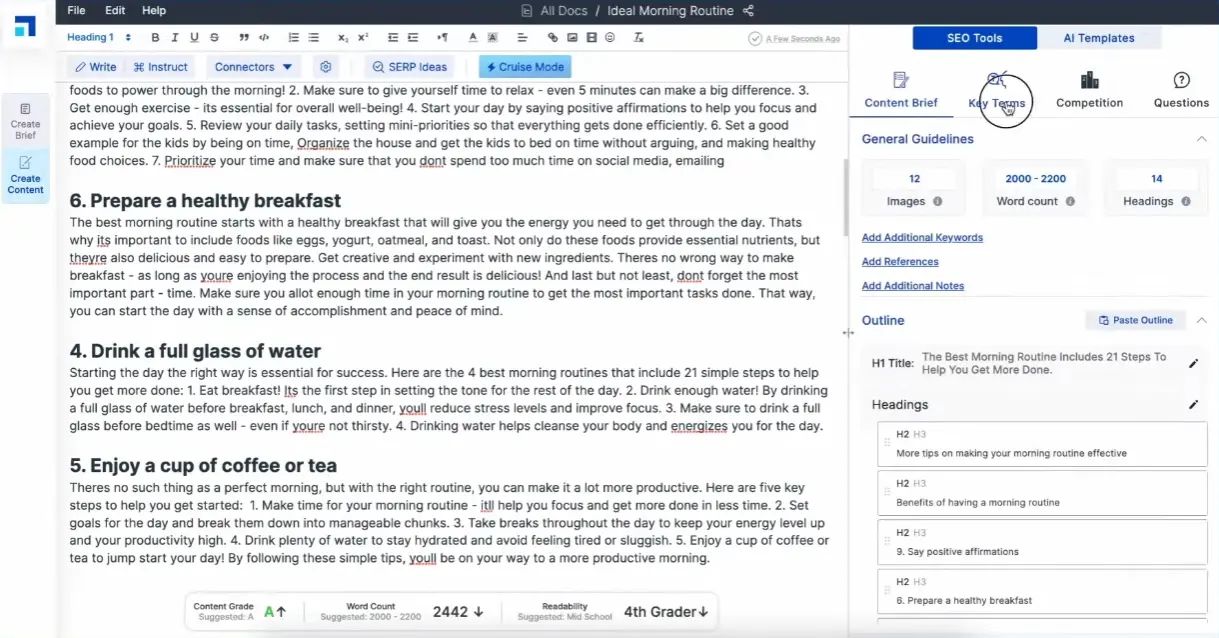
Task: Select the Content Brief tab
Action: (901, 91)
